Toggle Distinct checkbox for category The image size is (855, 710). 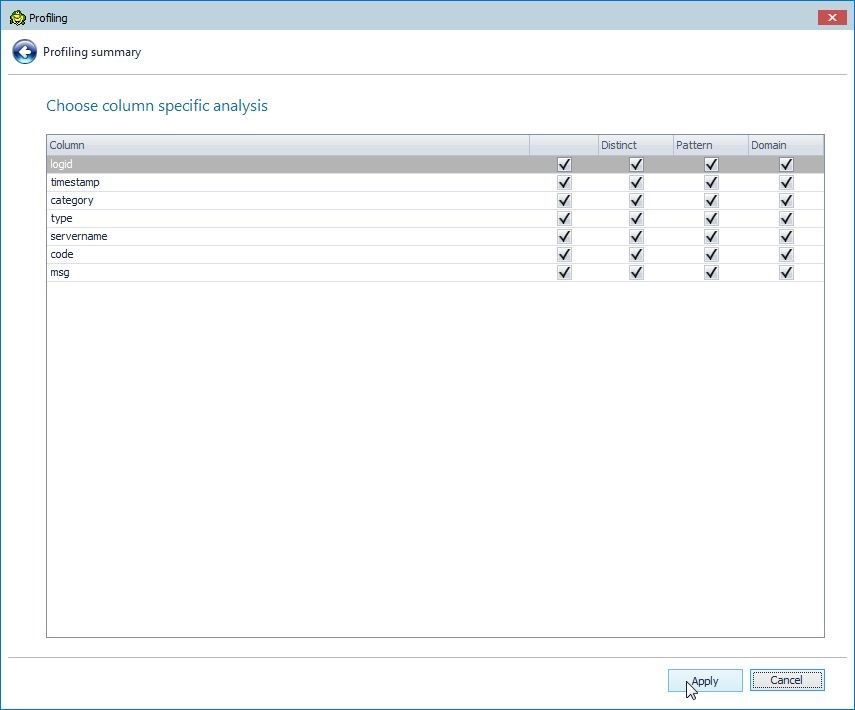(x=636, y=200)
